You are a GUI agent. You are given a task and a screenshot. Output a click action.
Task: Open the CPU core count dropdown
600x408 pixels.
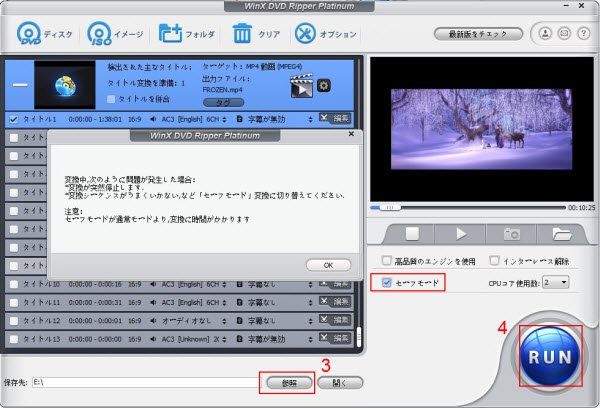pos(556,282)
